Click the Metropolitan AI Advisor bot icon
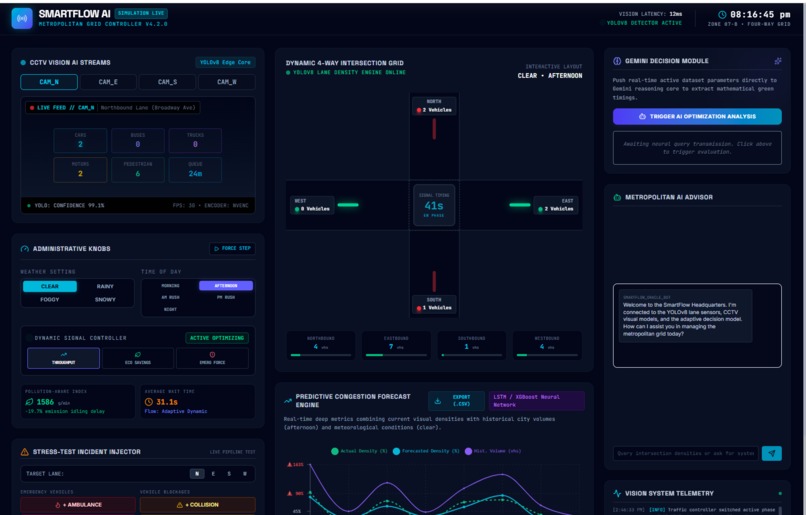The image size is (806, 515). click(617, 197)
